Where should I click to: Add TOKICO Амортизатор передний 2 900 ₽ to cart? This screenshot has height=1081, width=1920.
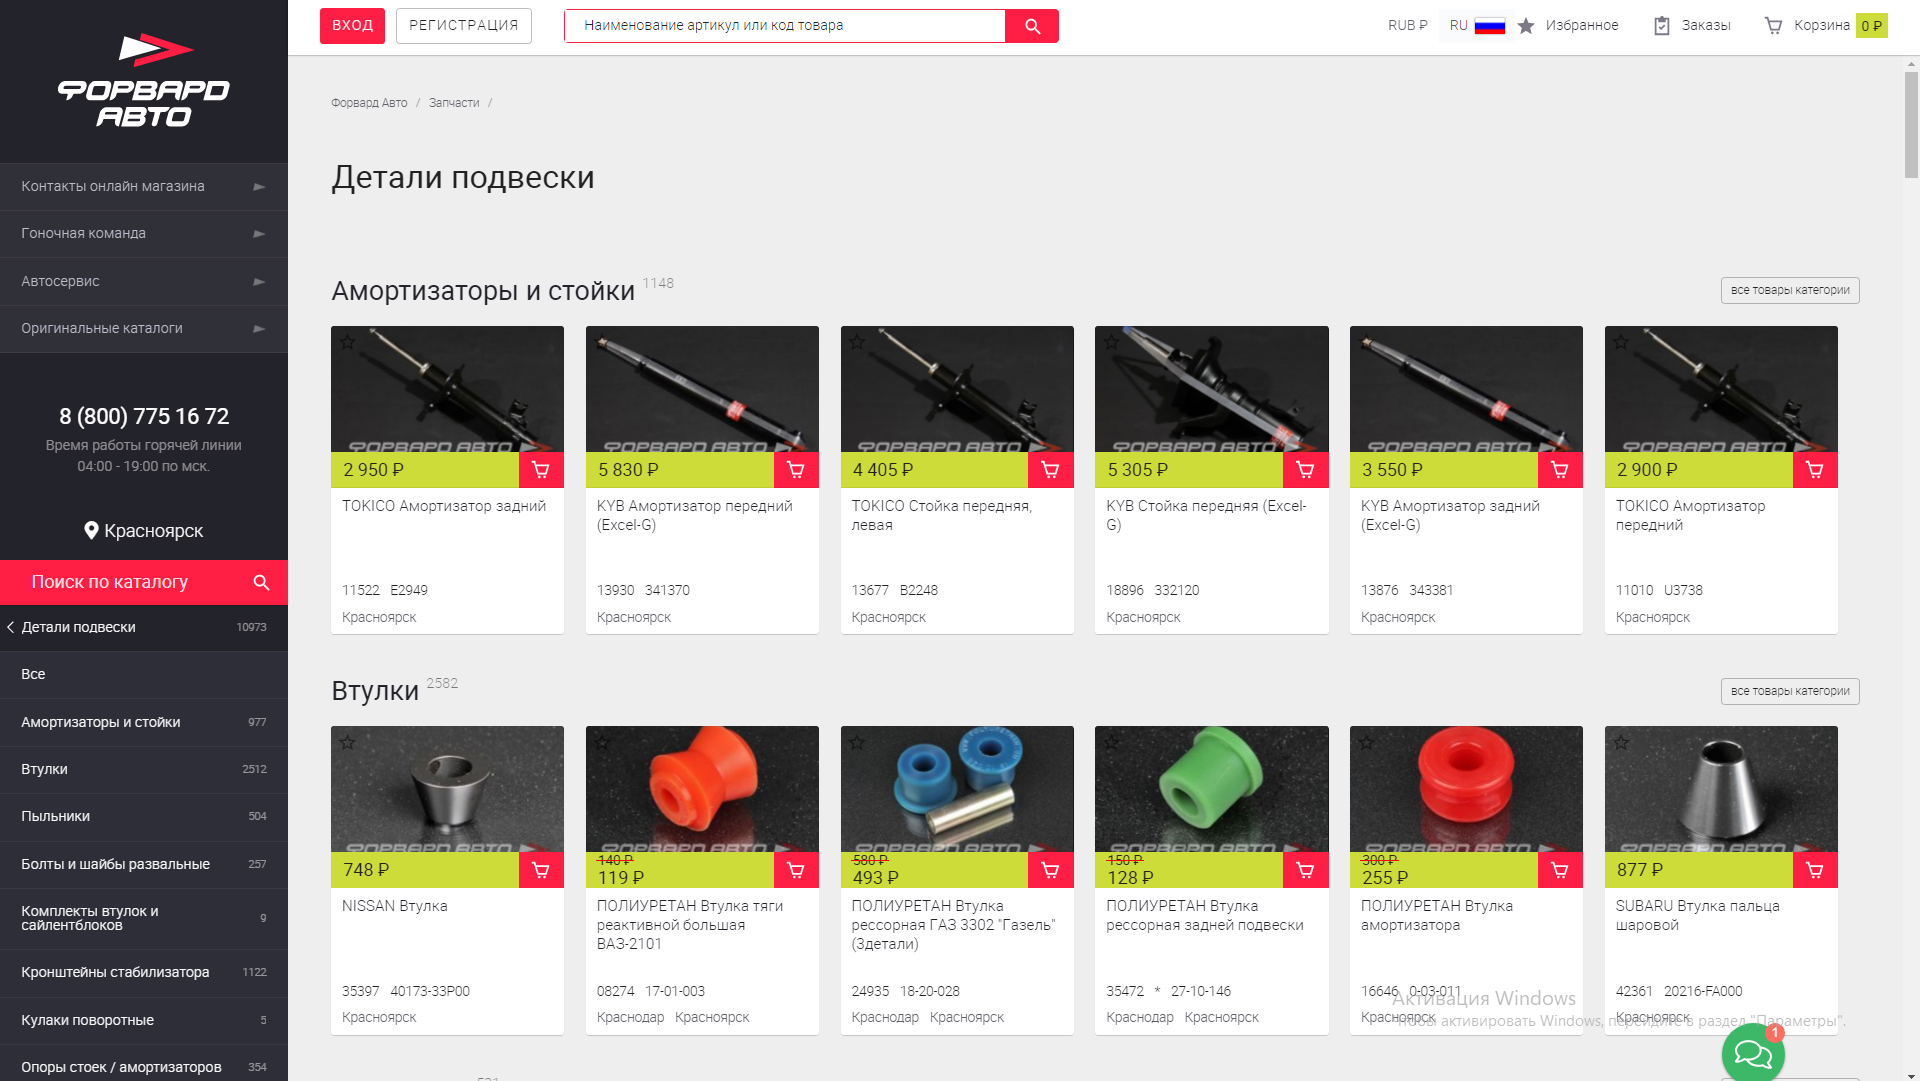(x=1815, y=470)
